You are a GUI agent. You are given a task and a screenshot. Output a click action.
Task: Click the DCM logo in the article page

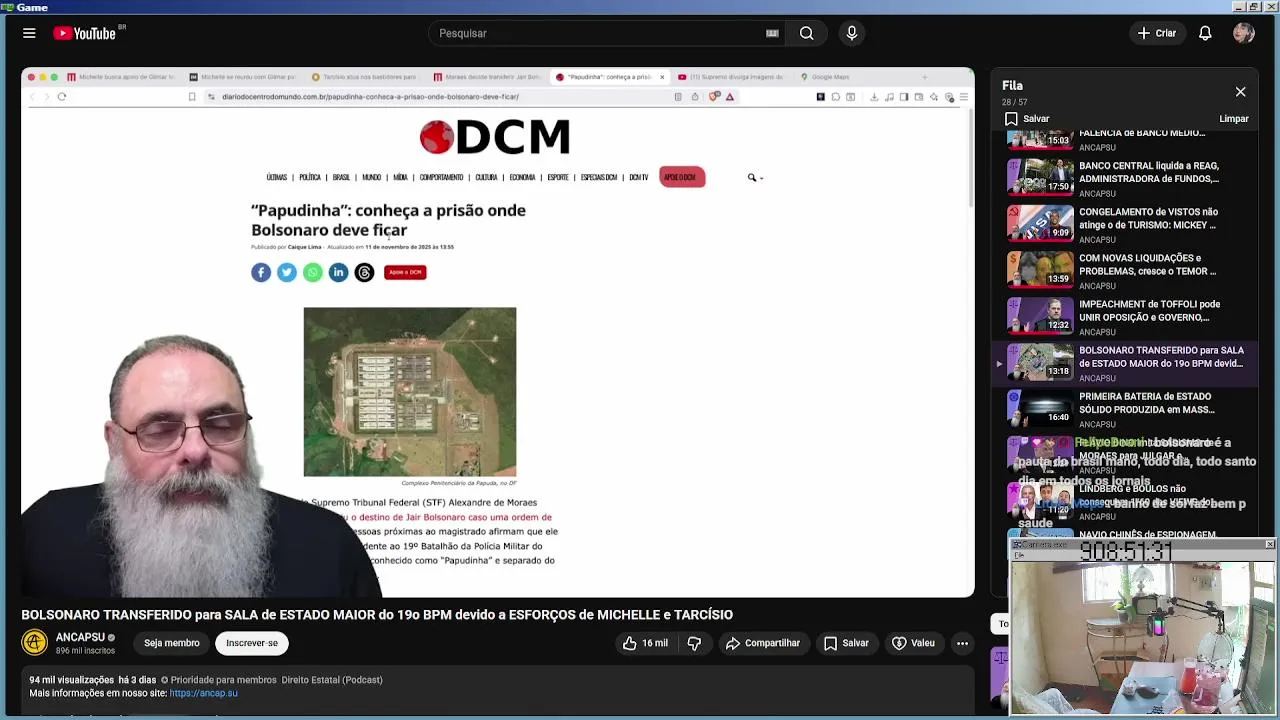495,137
